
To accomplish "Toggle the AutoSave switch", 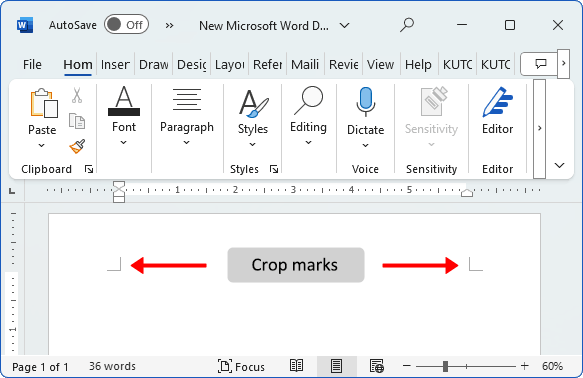I will 126,25.
